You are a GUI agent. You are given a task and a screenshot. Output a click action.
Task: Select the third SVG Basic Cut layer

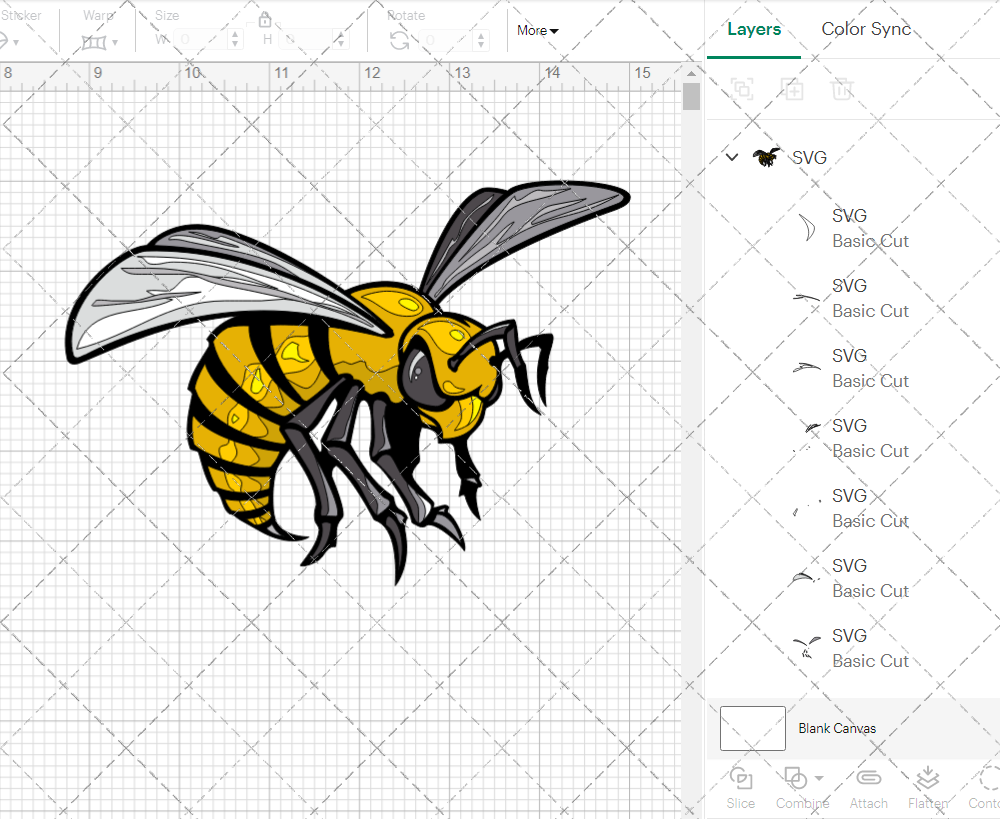click(853, 369)
